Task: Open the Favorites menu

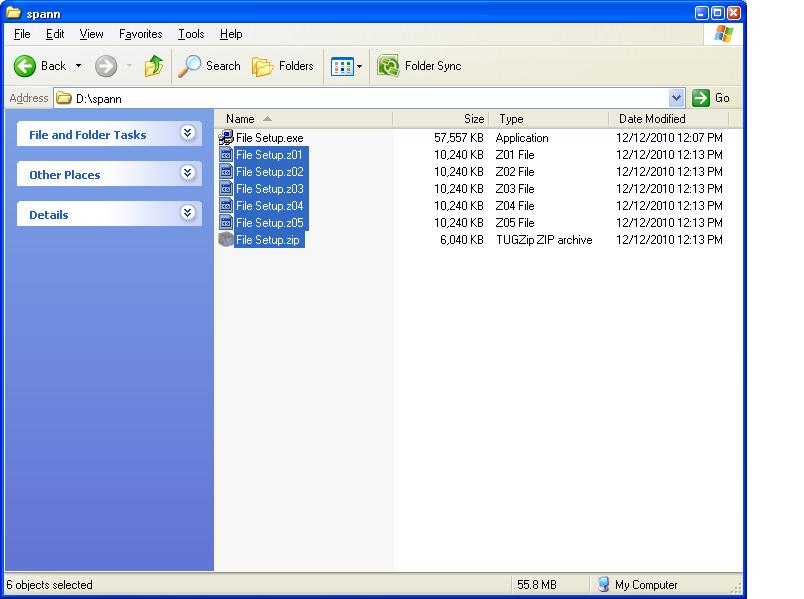Action: coord(140,34)
